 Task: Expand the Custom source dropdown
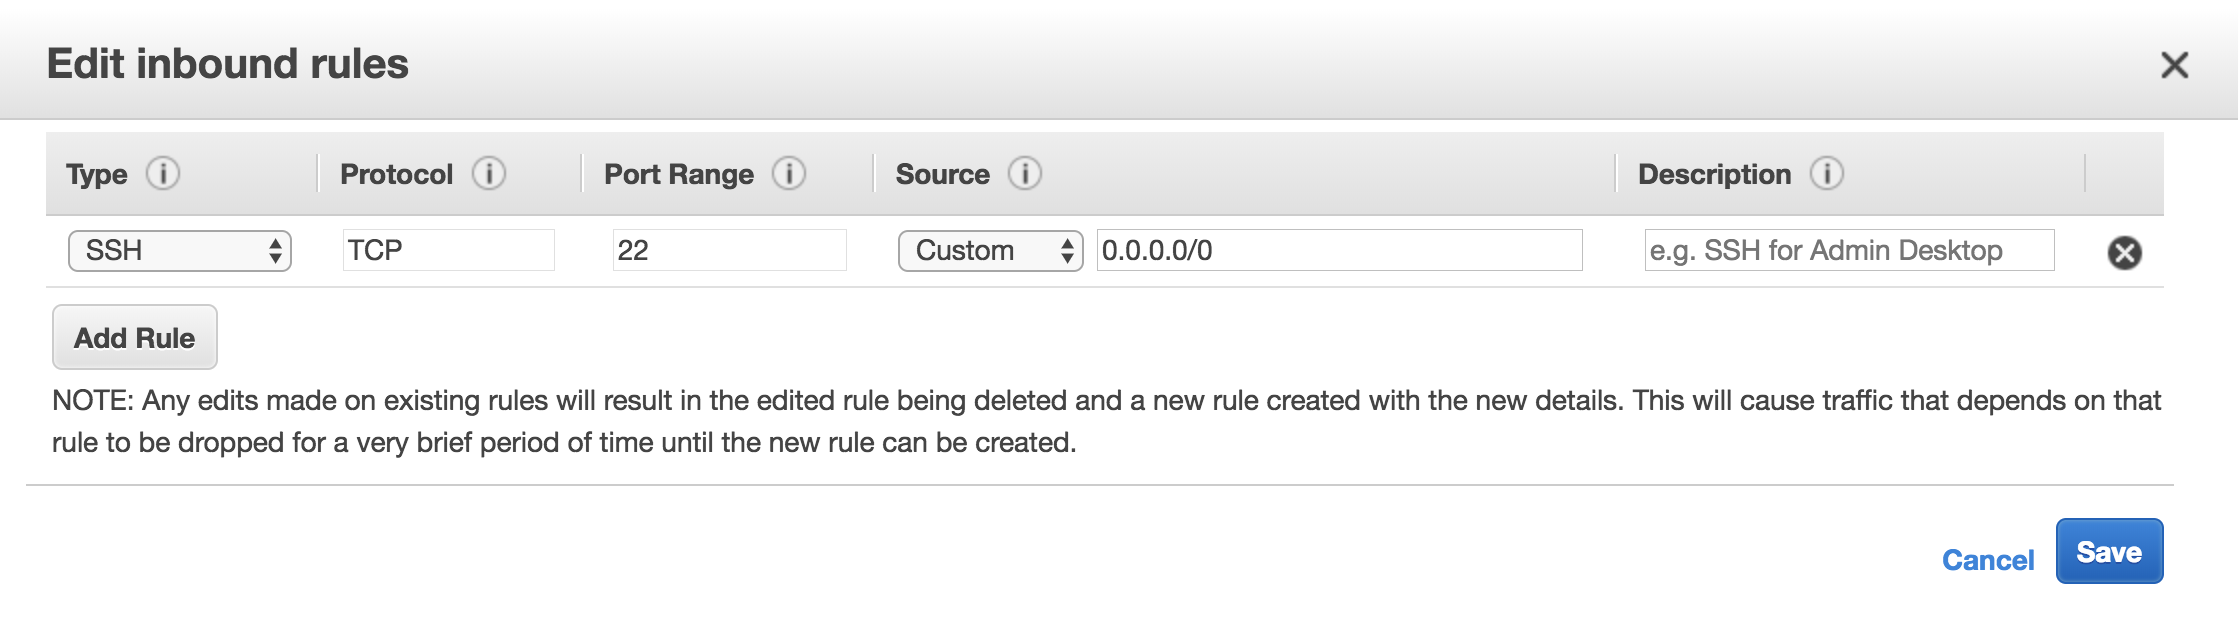pyautogui.click(x=990, y=251)
